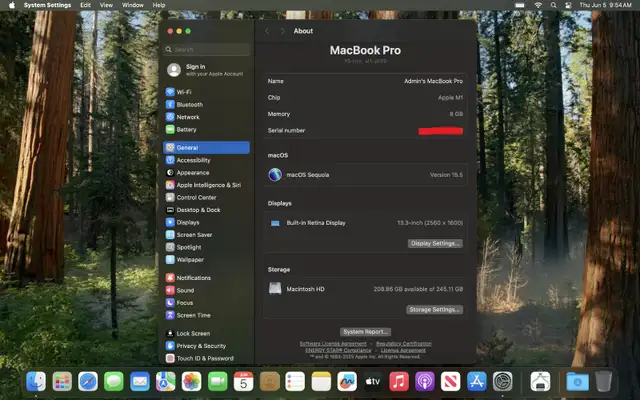The height and width of the screenshot is (400, 640).
Task: Open Privacy & Security settings
Action: (x=206, y=346)
